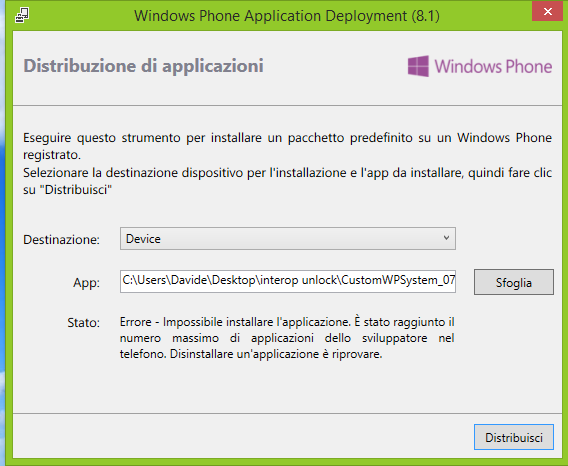
Task: Click the Stato label
Action: tap(83, 323)
